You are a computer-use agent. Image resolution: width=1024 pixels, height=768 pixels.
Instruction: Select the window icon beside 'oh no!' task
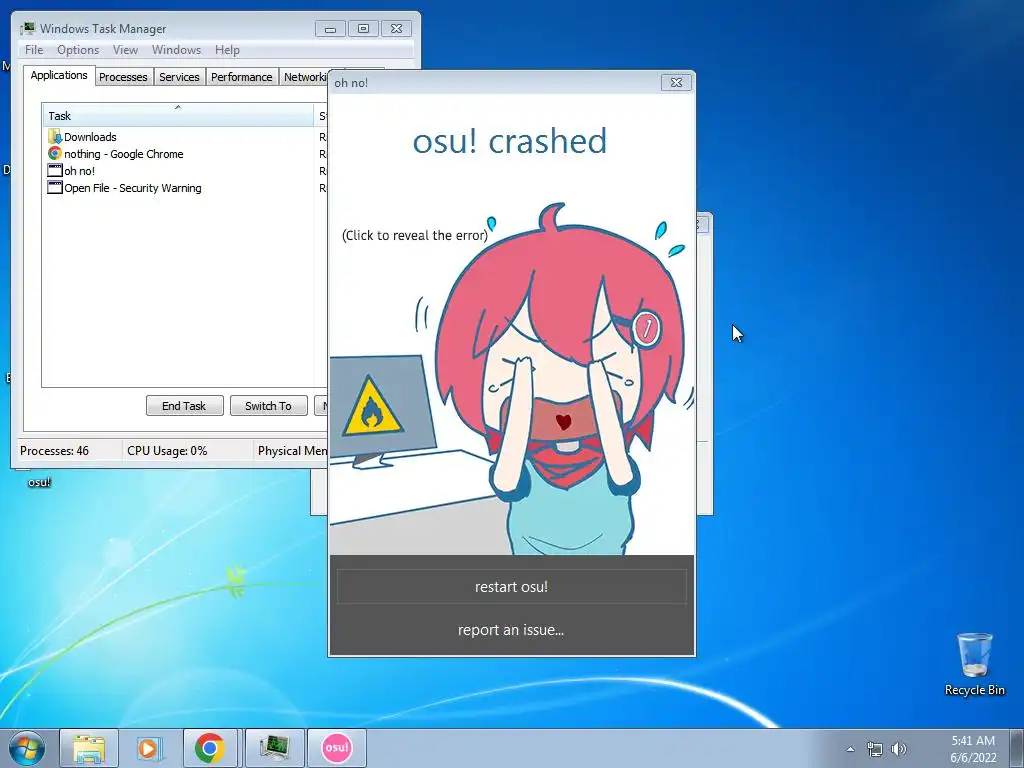[x=55, y=170]
